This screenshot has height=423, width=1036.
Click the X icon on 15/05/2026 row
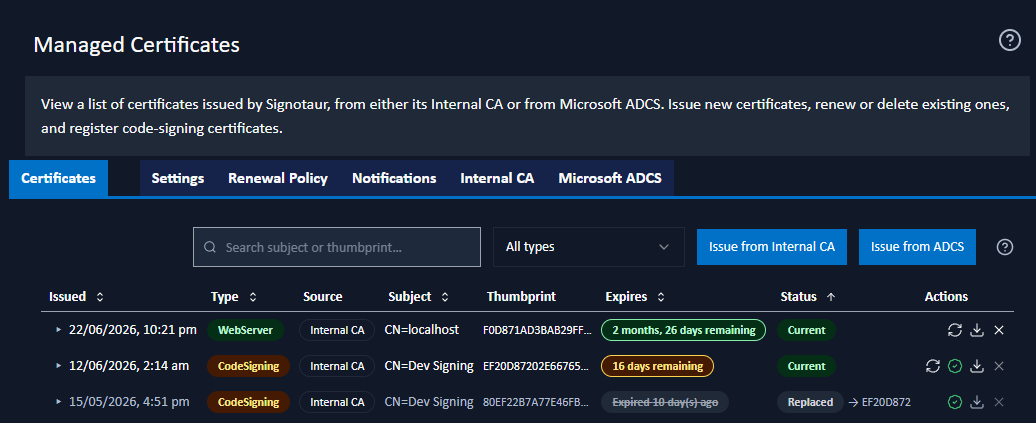pos(999,401)
